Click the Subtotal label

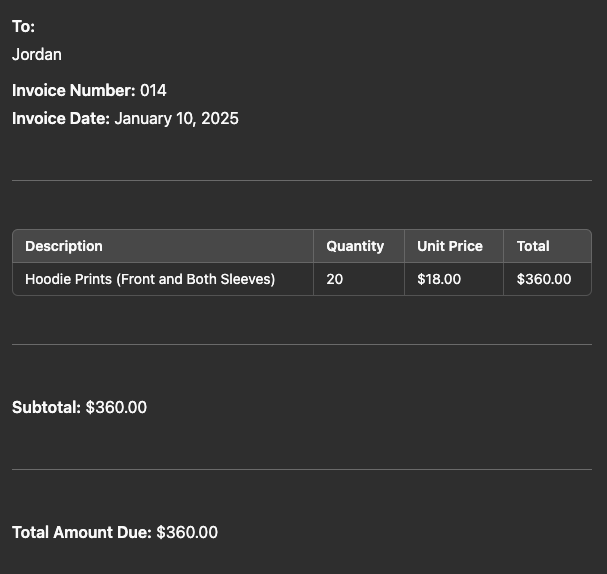[x=46, y=407]
